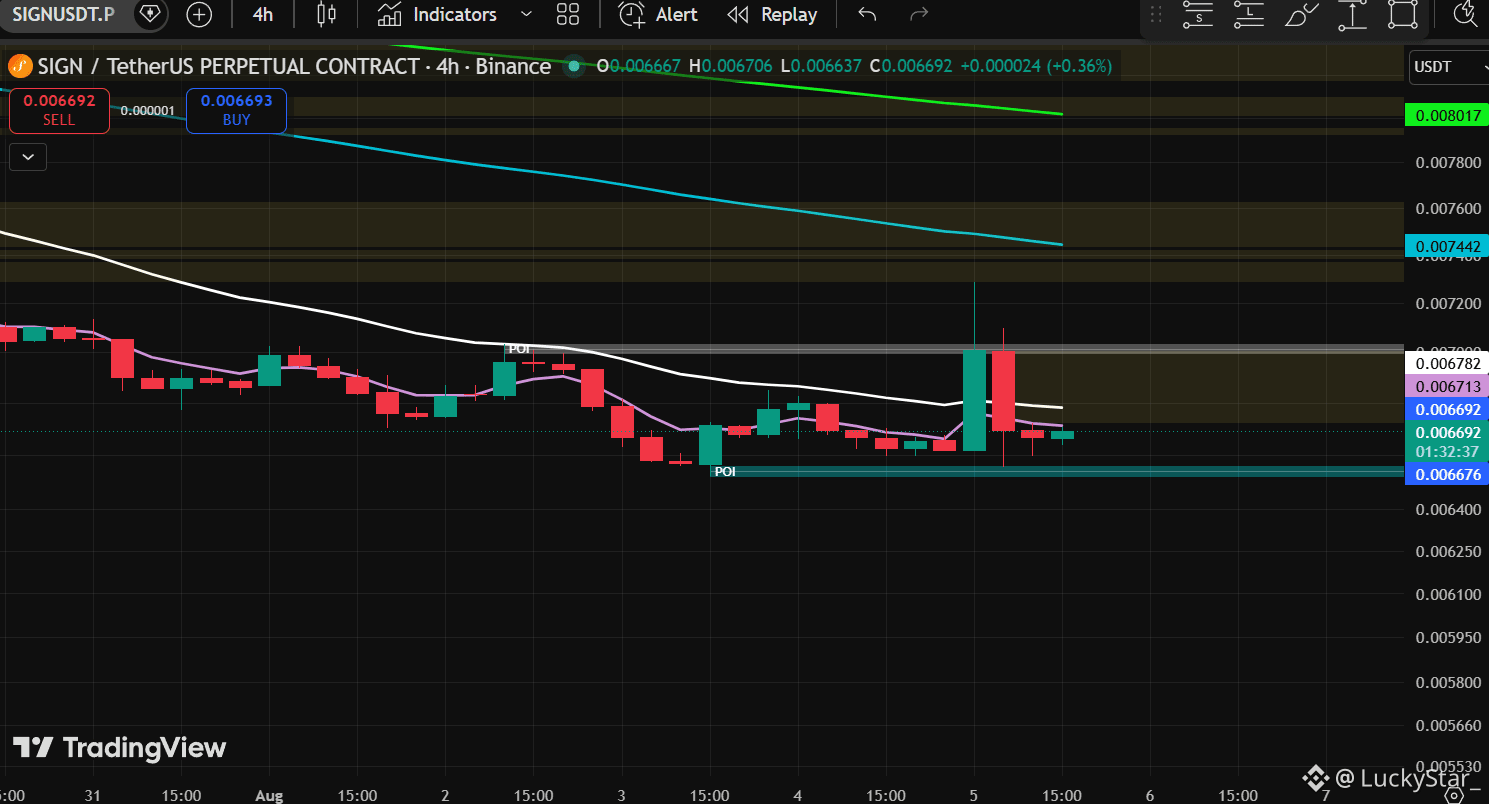The image size is (1489, 804).
Task: Click the opening value O0.006667
Action: click(638, 66)
